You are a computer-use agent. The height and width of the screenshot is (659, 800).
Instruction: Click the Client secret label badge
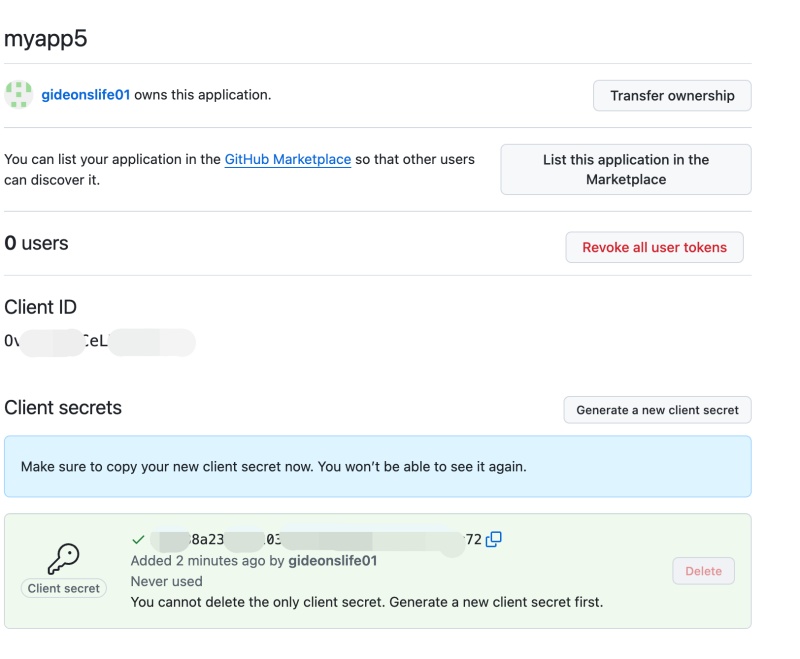click(x=64, y=588)
